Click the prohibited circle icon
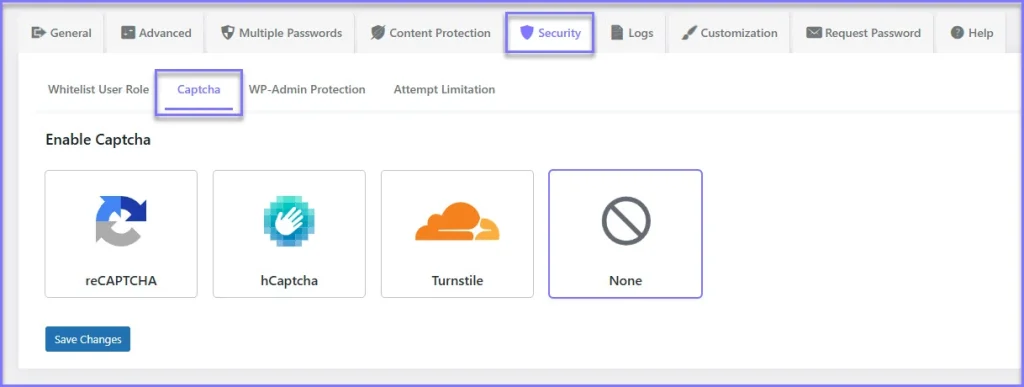The width and height of the screenshot is (1024, 387). coord(626,221)
